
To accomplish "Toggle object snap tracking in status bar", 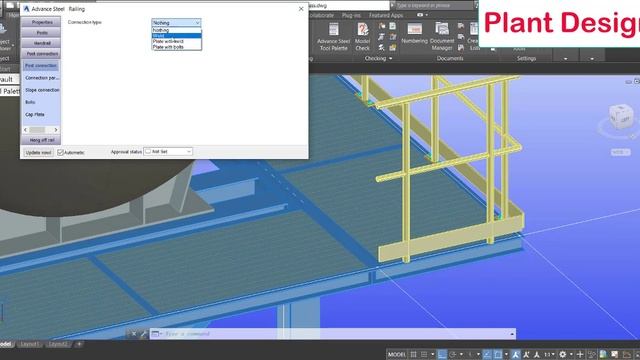I will 487,354.
